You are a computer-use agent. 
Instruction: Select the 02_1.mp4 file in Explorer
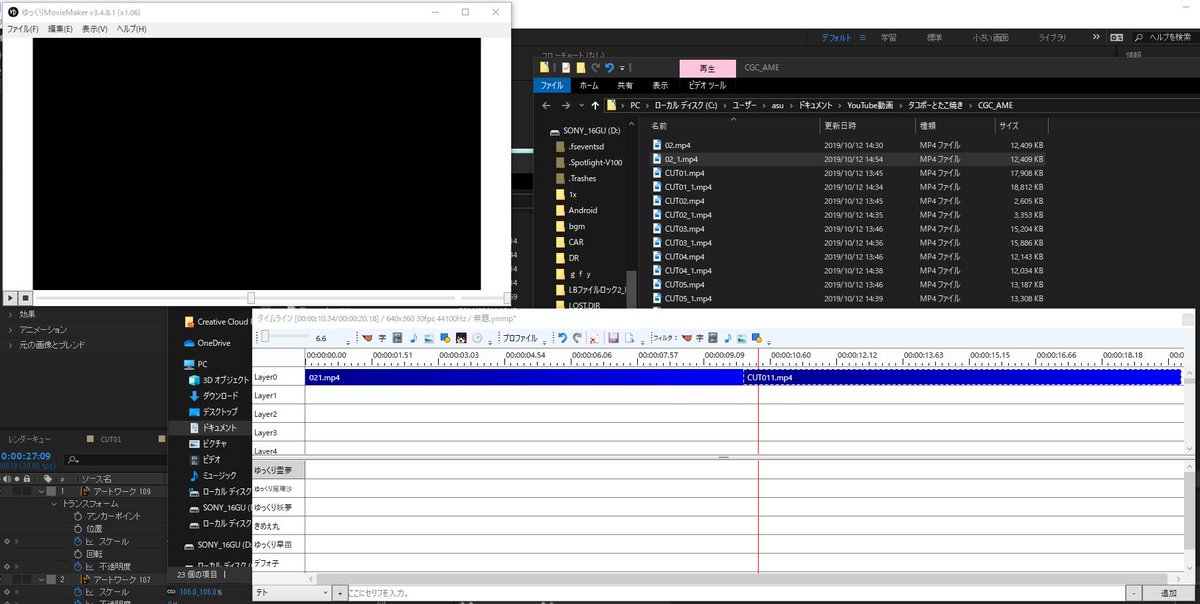[x=848, y=159]
